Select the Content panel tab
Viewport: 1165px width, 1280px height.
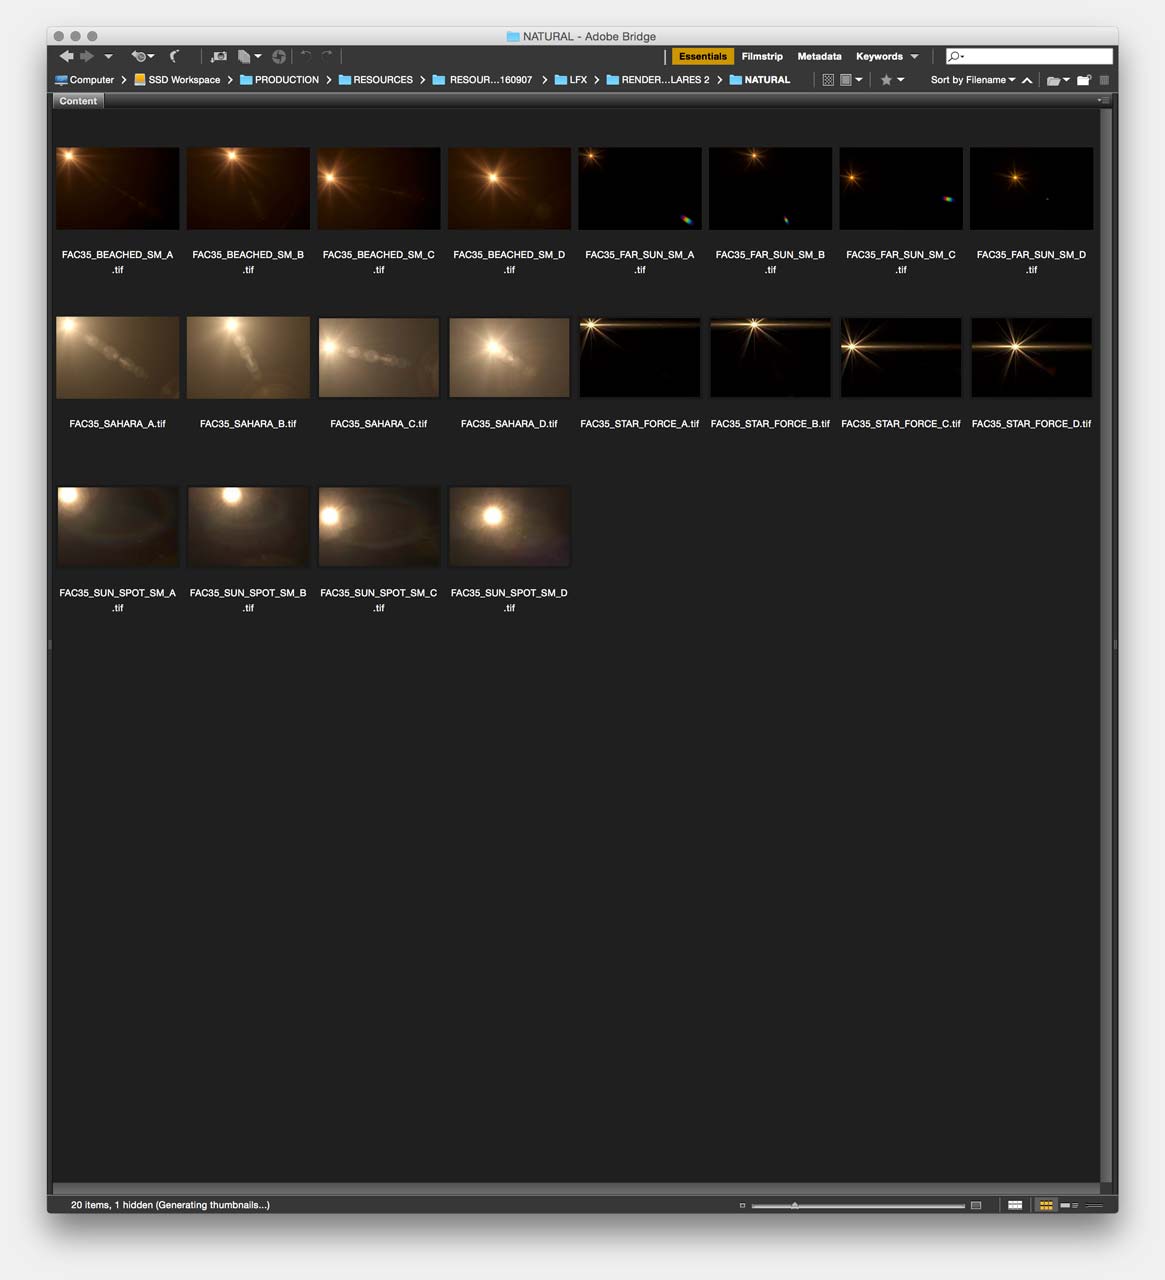tap(78, 101)
